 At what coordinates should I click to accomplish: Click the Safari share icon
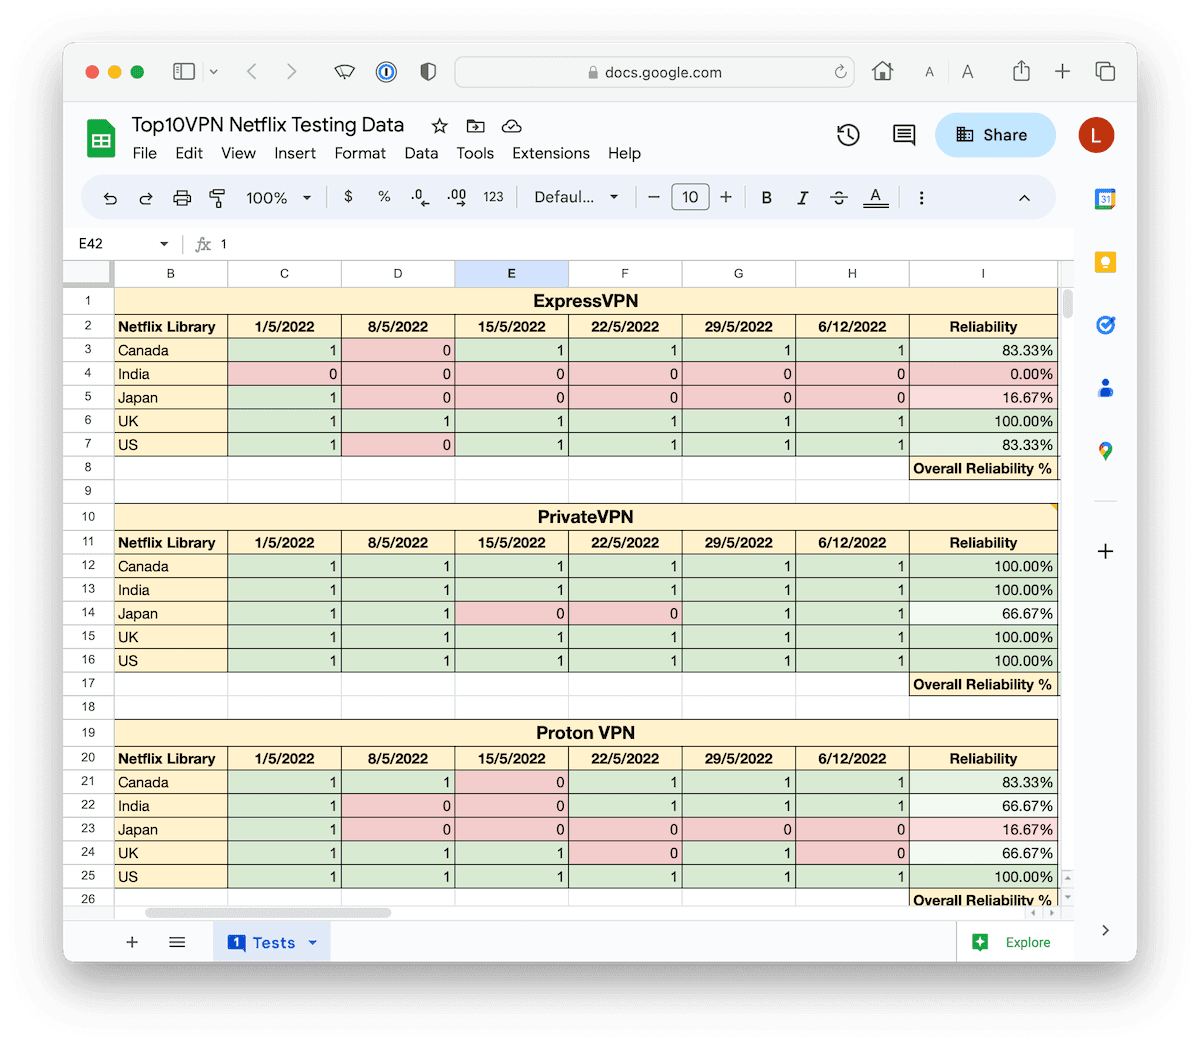[1021, 71]
